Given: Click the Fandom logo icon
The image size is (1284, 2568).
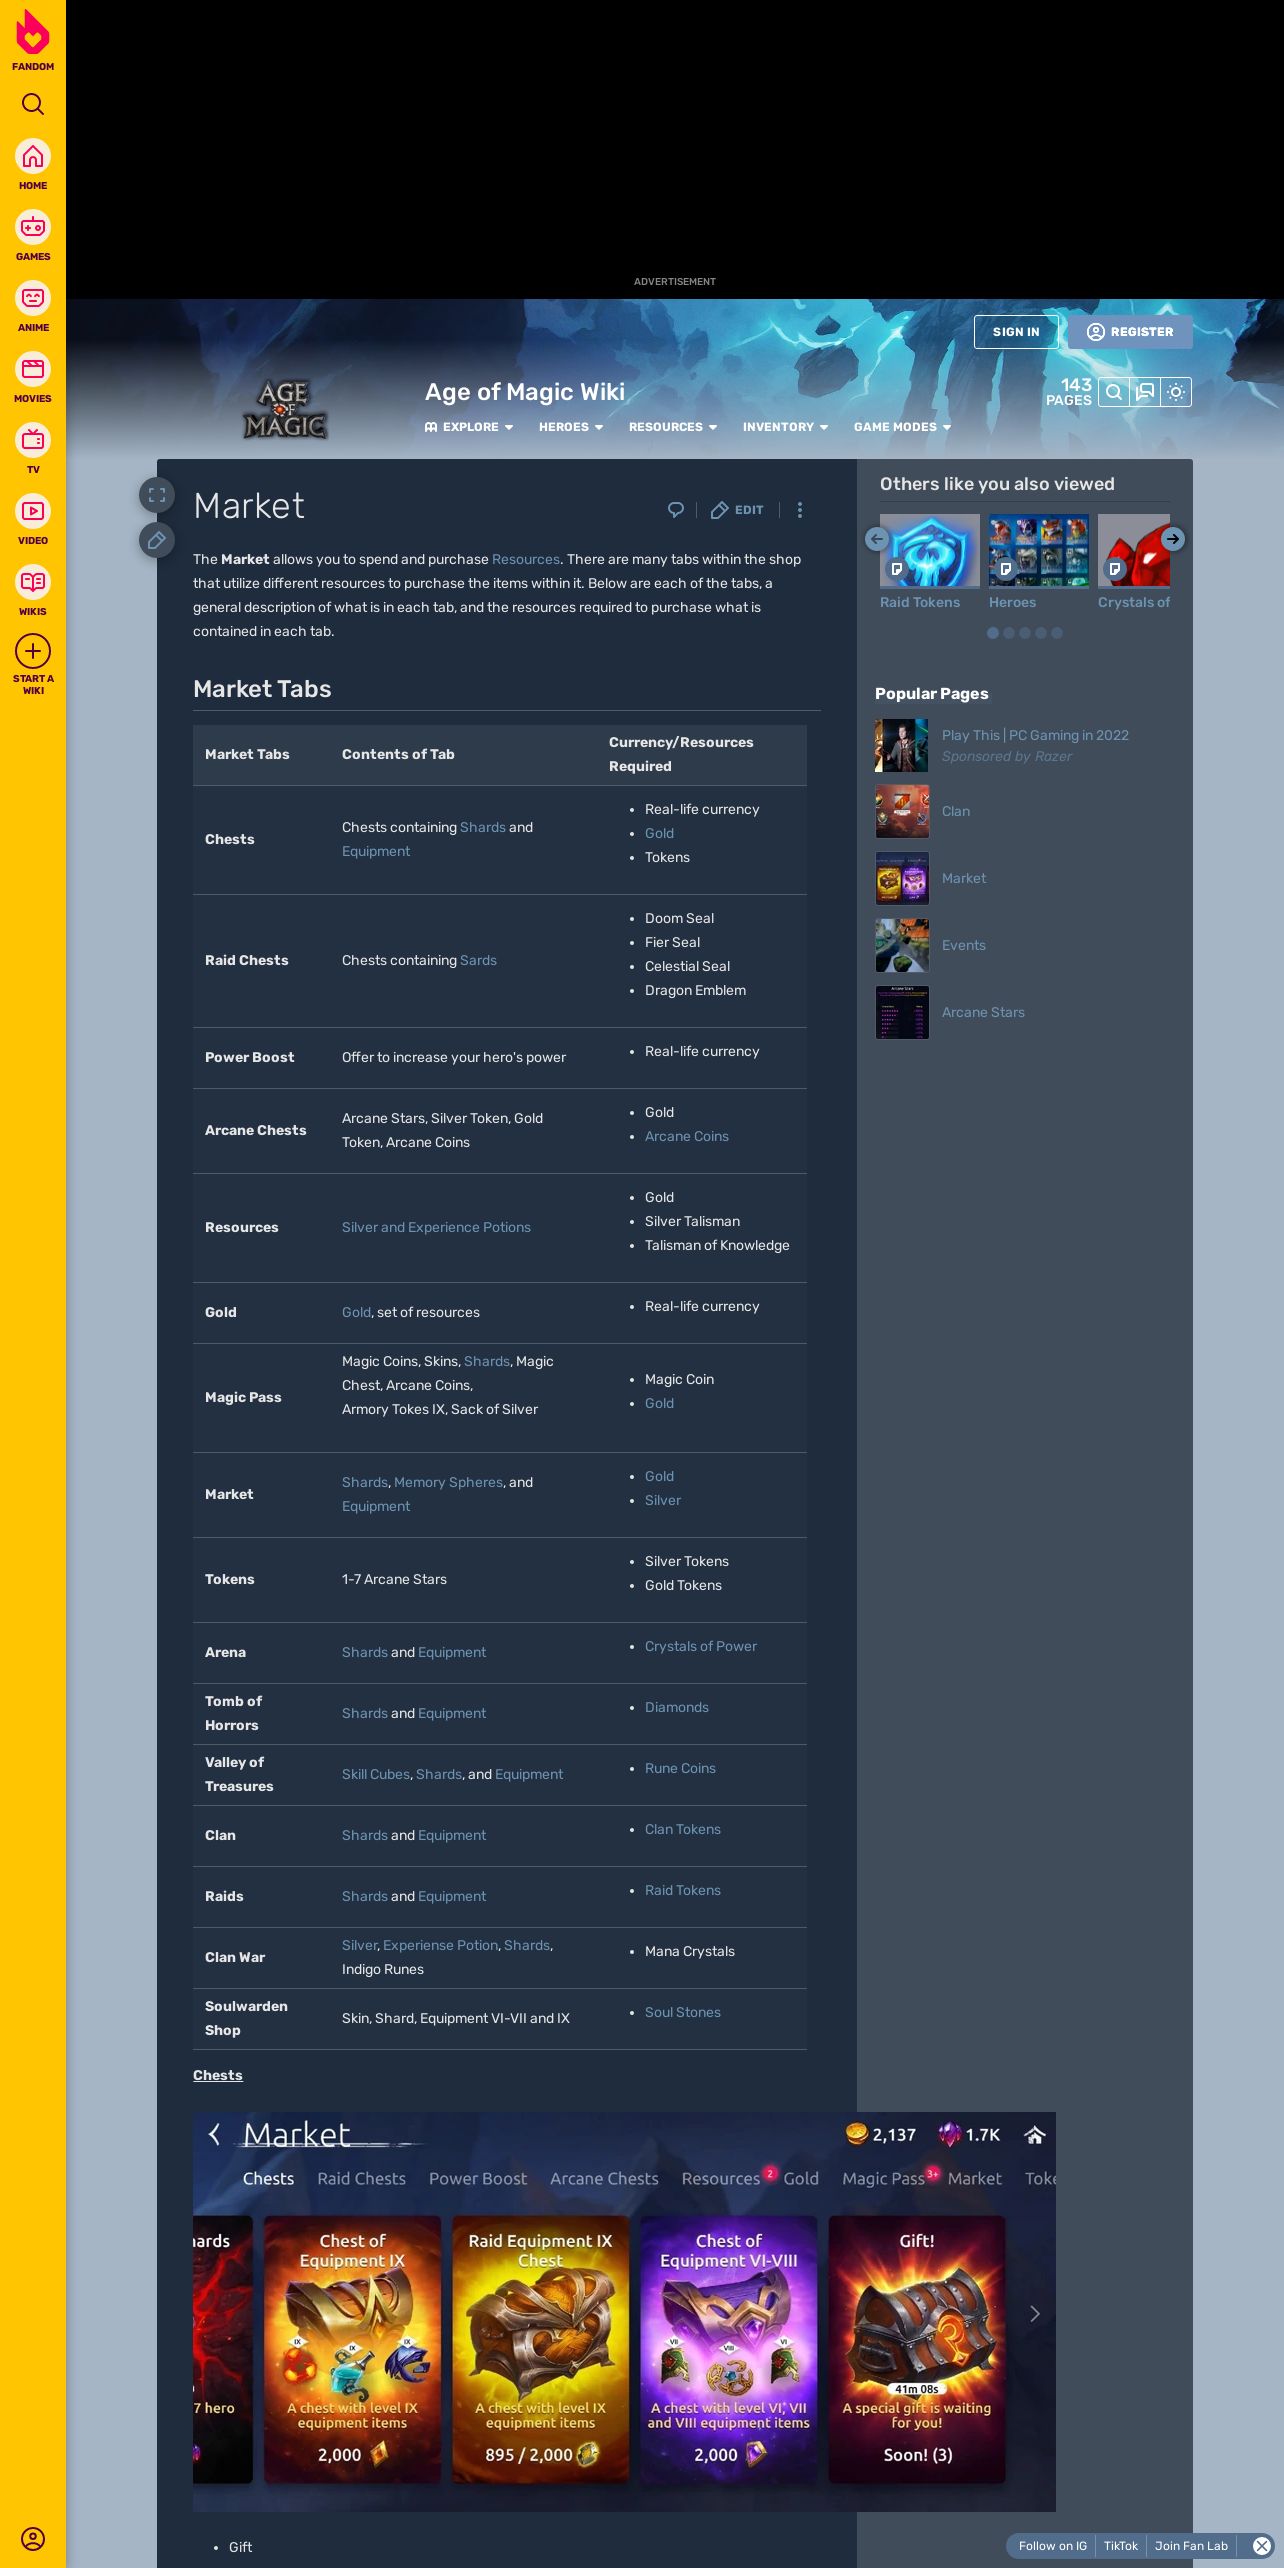Looking at the screenshot, I should point(33,32).
